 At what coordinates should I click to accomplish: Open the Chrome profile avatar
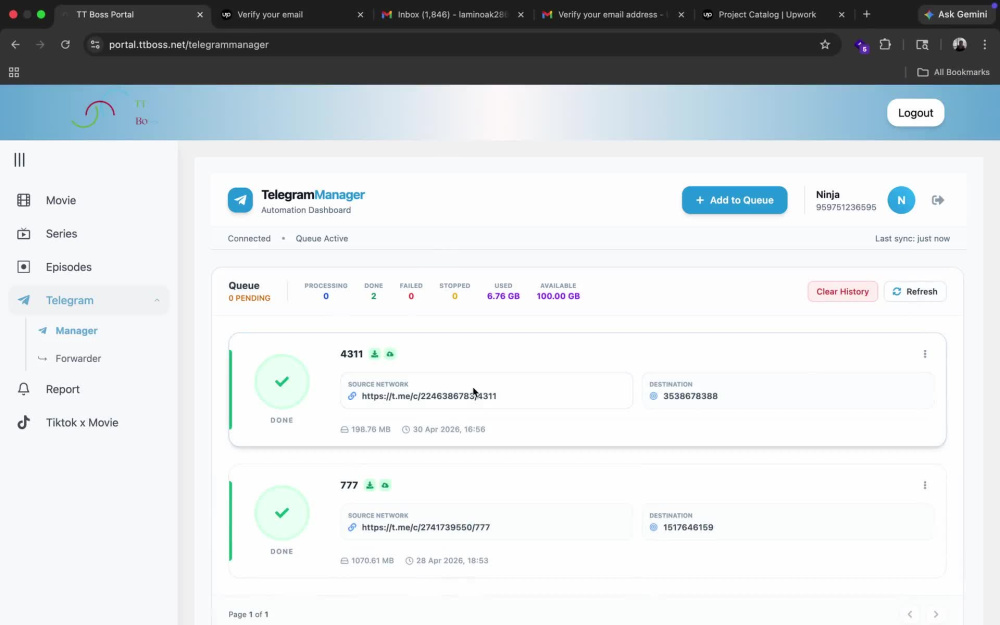pyautogui.click(x=959, y=45)
